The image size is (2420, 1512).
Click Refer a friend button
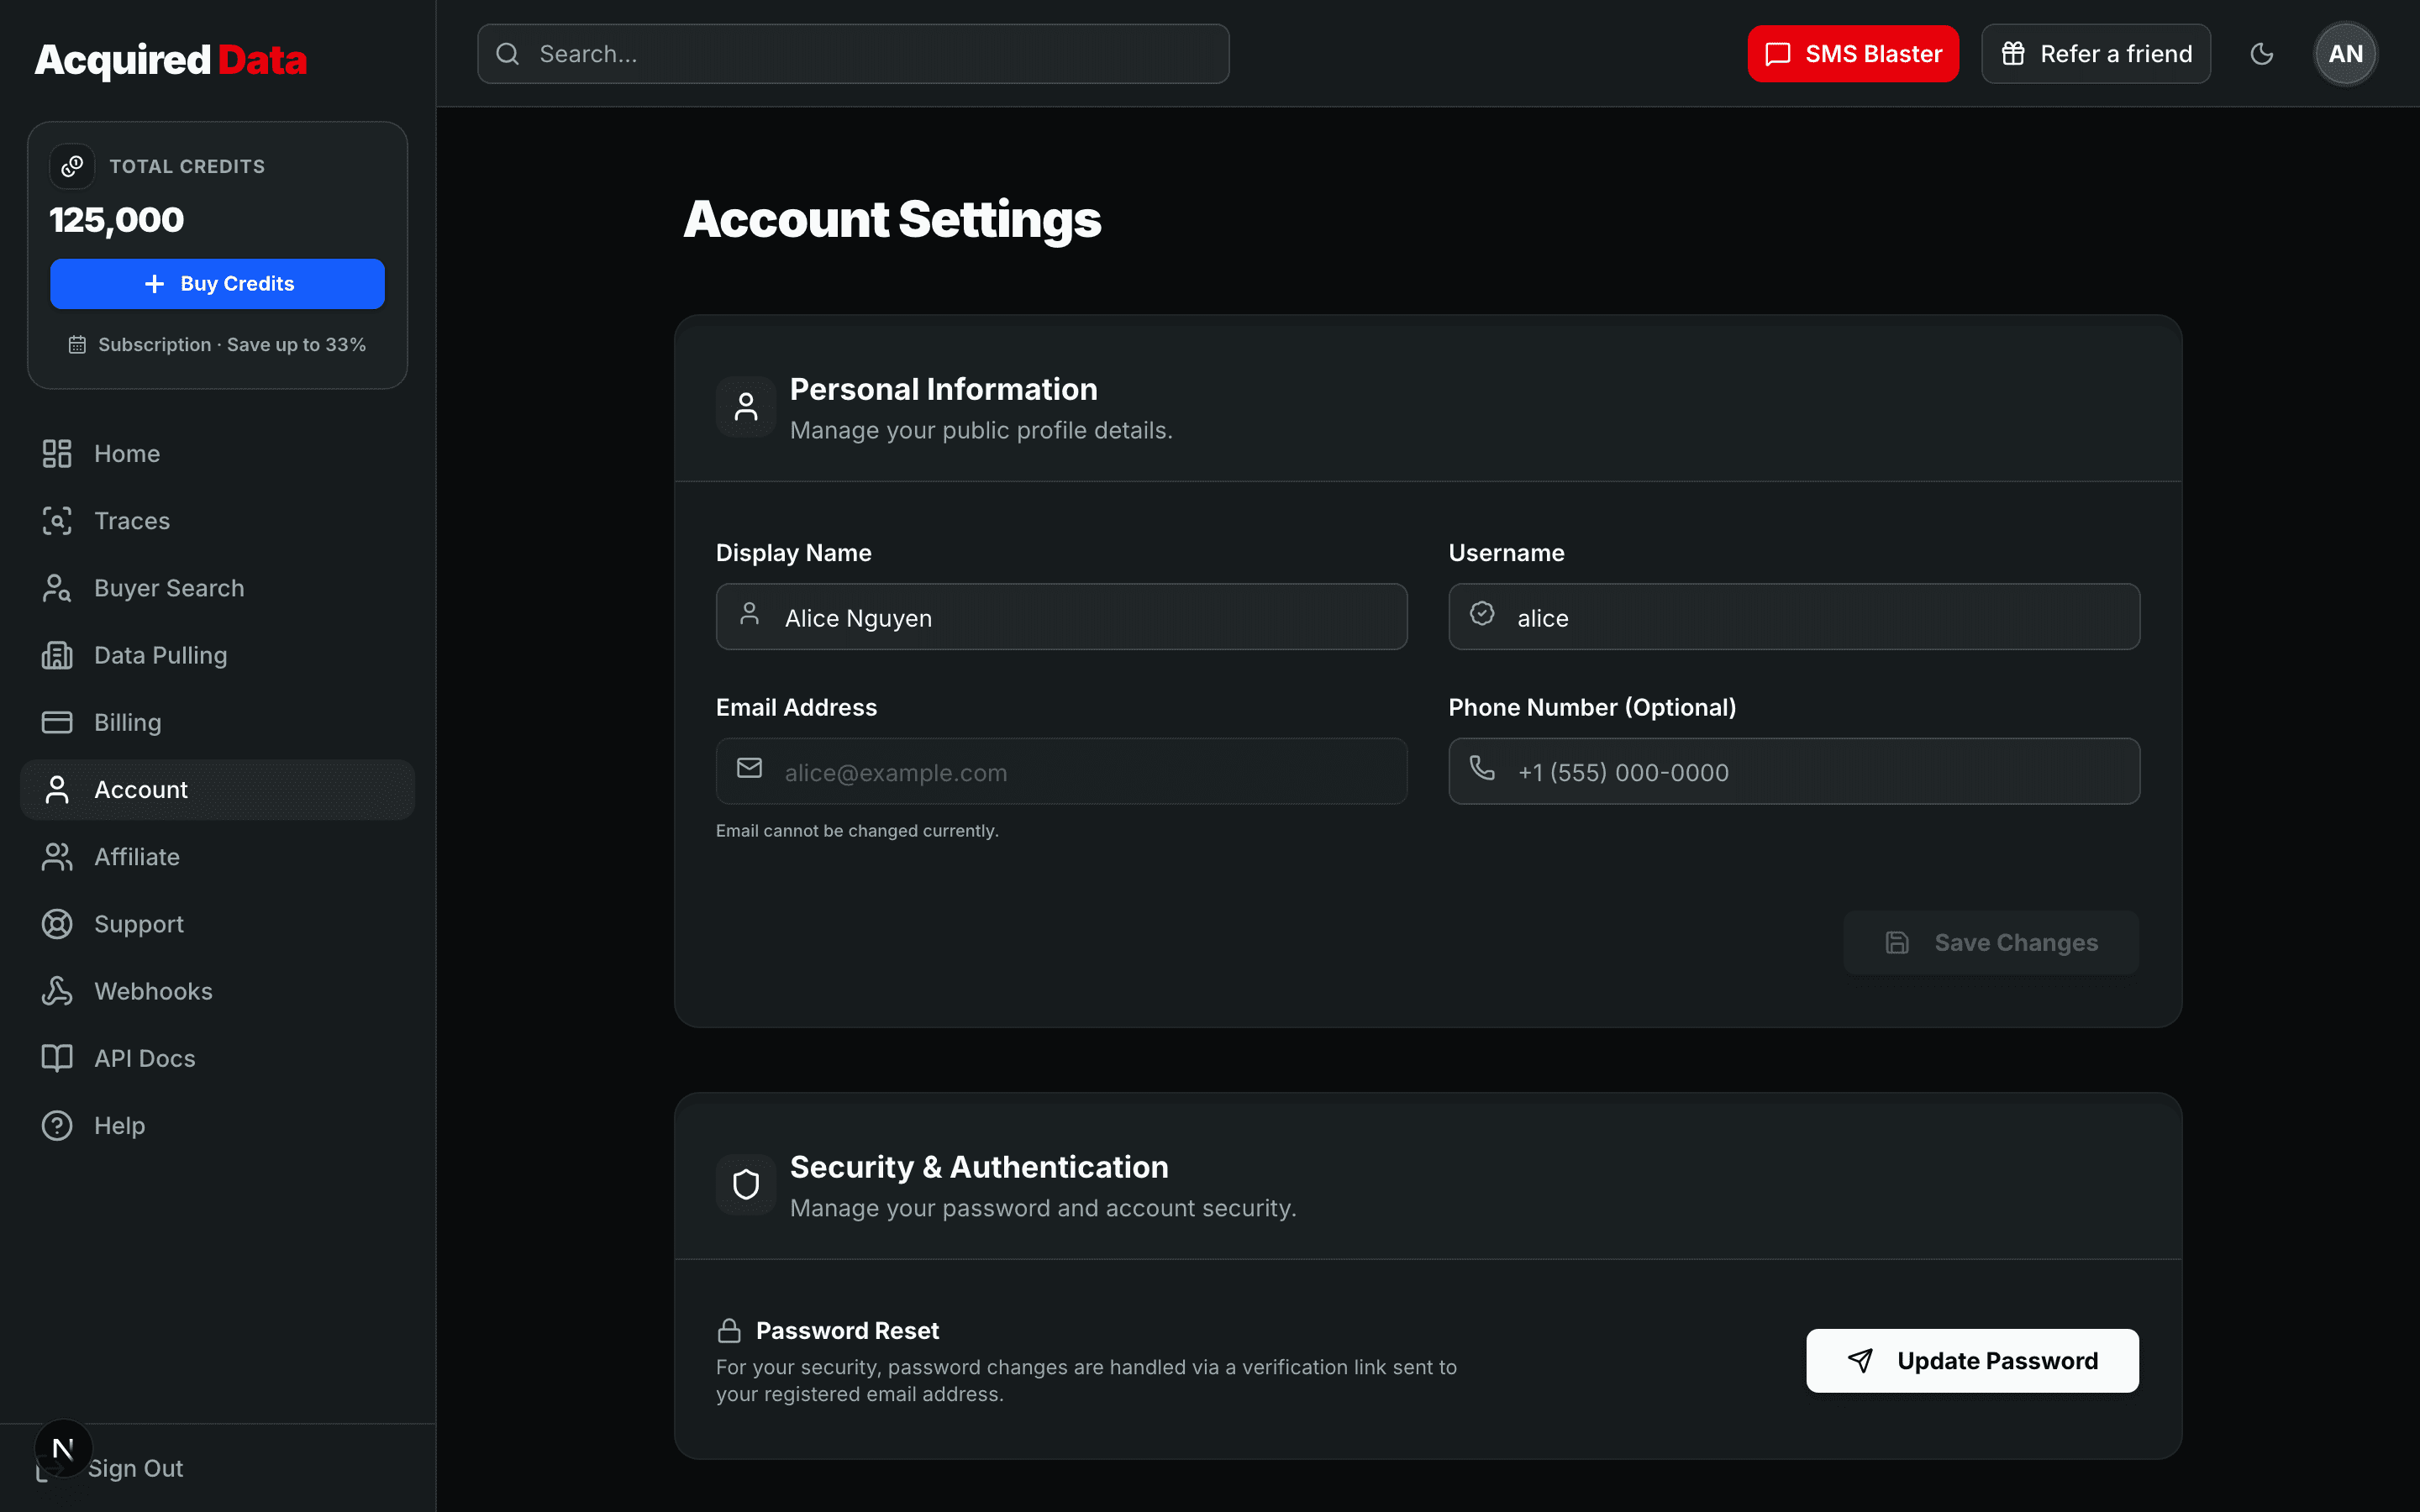click(2096, 54)
